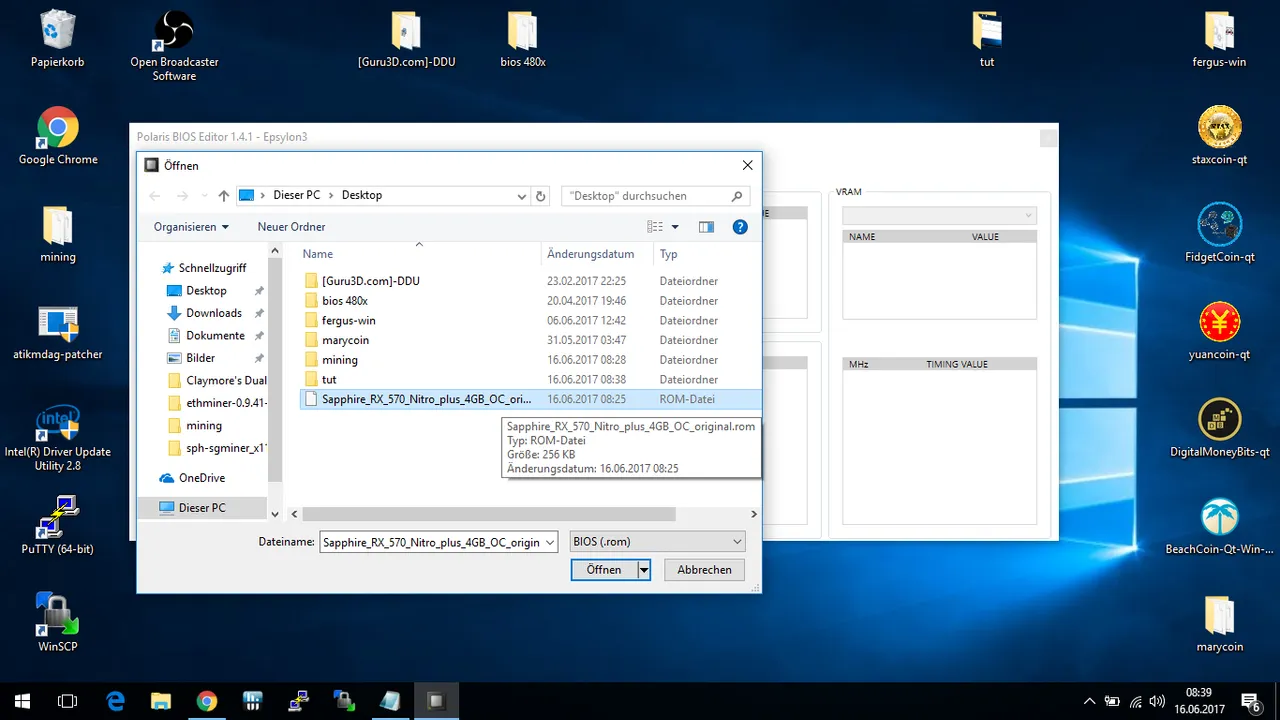Open recent locations dropdown near navigation arrows

pyautogui.click(x=205, y=196)
